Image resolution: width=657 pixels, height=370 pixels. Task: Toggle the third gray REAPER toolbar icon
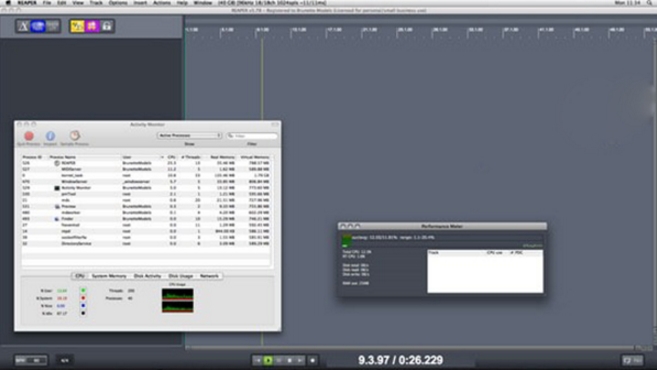pyautogui.click(x=52, y=26)
